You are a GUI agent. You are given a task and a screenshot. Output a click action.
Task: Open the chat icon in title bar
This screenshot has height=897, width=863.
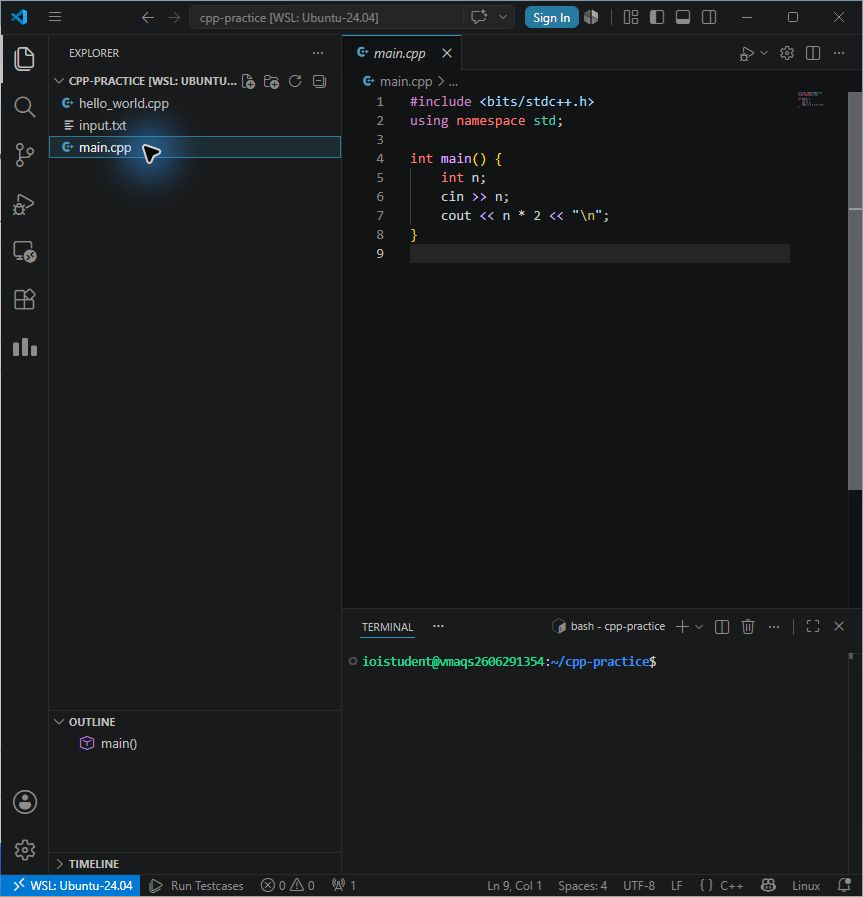pos(479,17)
